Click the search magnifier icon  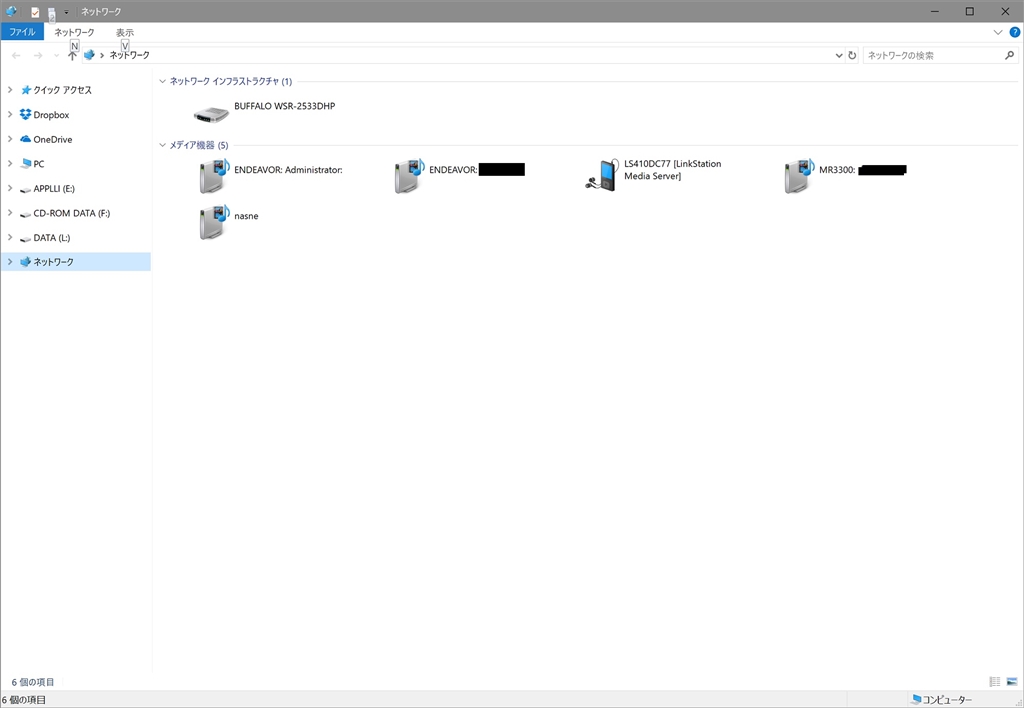coord(1010,56)
